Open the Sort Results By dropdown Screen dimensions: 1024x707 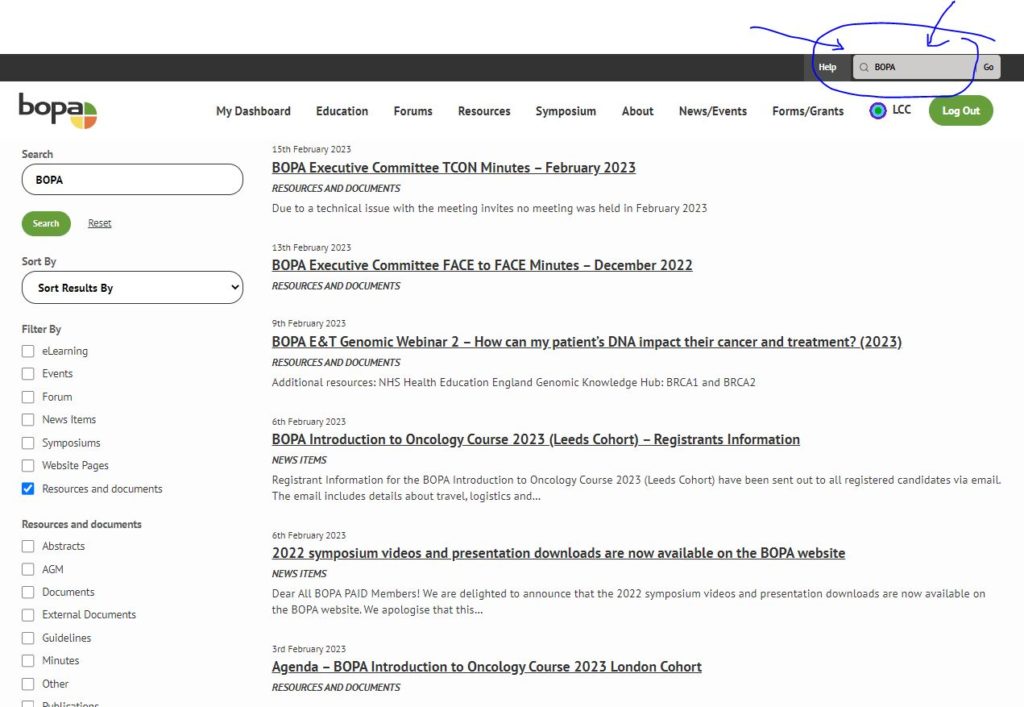click(132, 287)
